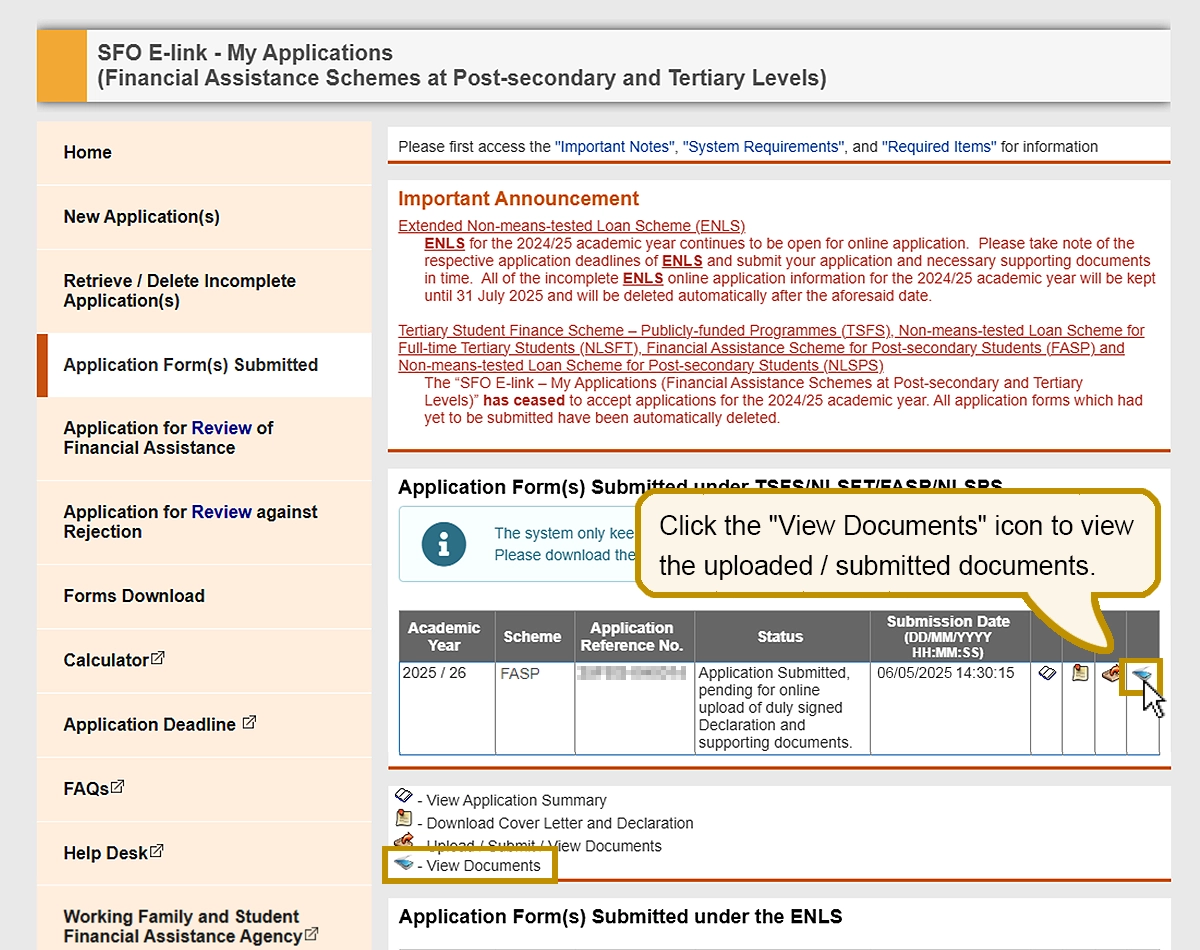
Task: Open the Home menu item
Action: pyautogui.click(x=88, y=152)
